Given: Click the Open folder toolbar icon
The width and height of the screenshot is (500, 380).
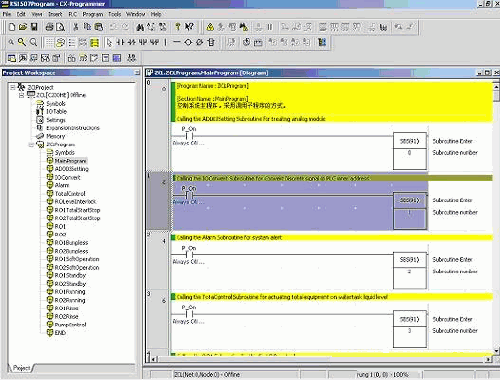Looking at the screenshot, I should coord(23,27).
